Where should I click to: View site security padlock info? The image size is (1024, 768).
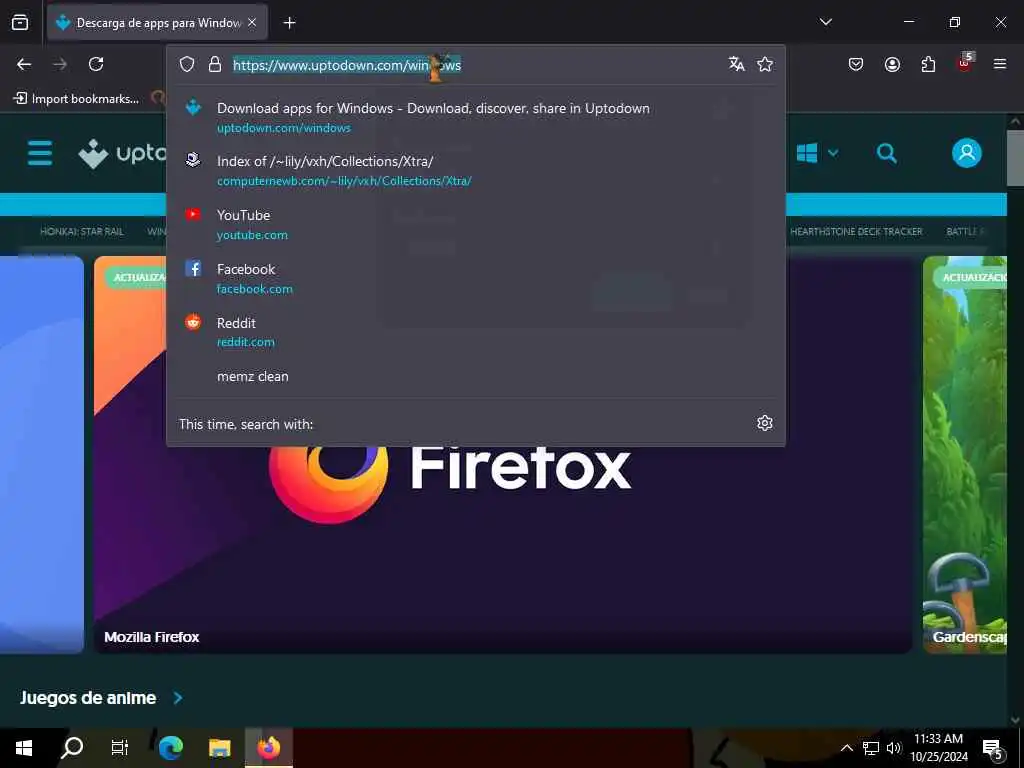click(x=215, y=64)
